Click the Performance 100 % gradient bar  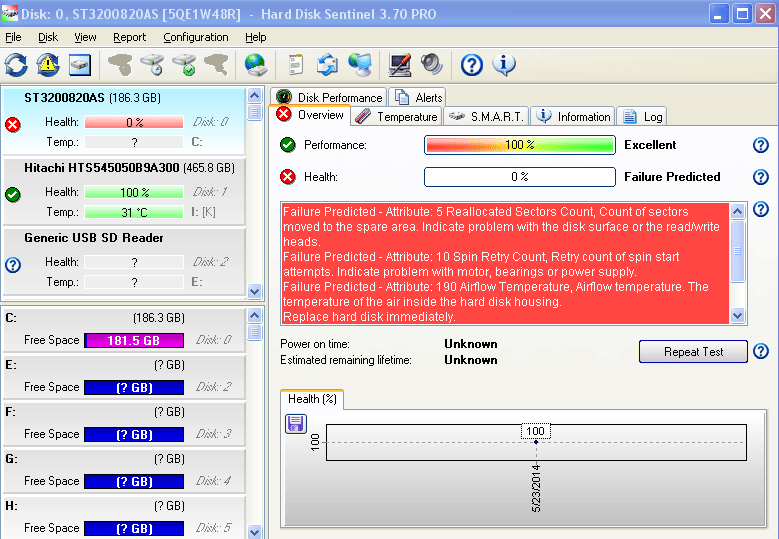point(520,145)
